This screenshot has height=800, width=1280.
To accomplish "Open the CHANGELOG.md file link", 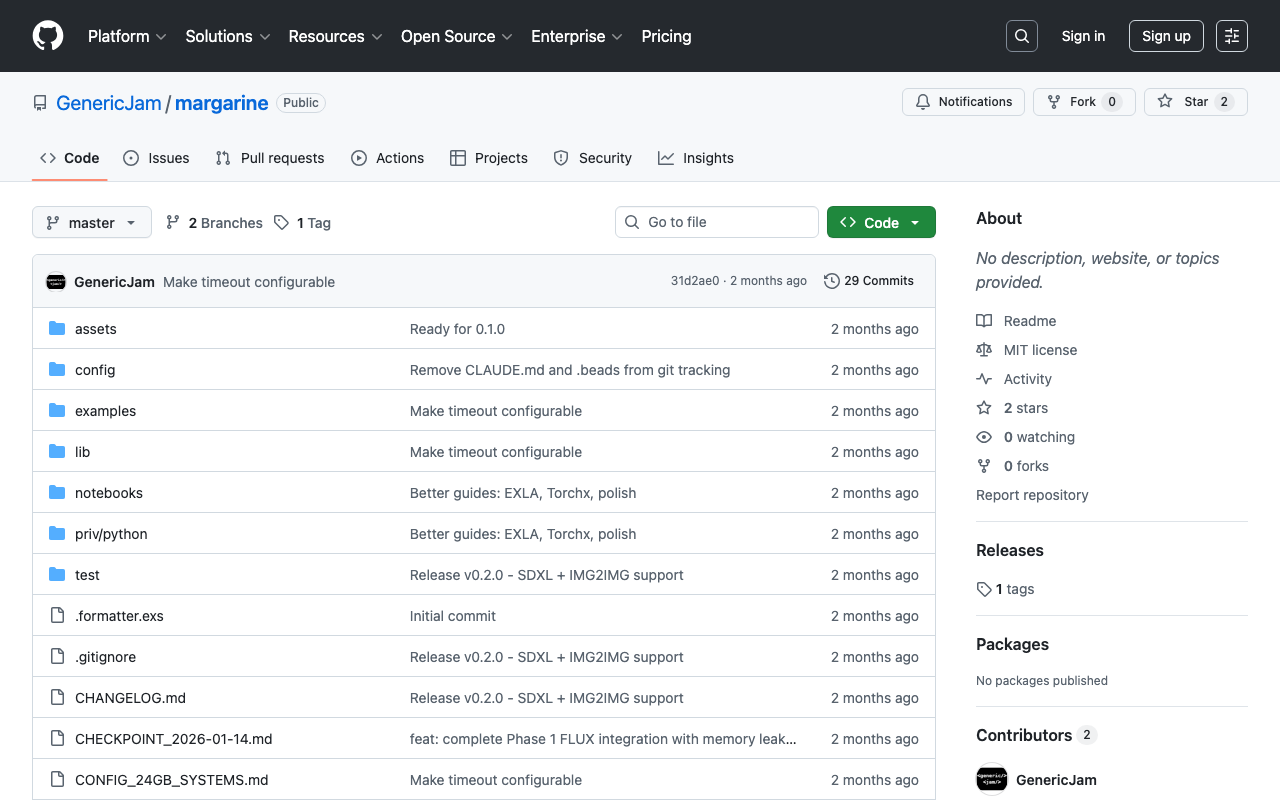I will point(130,697).
